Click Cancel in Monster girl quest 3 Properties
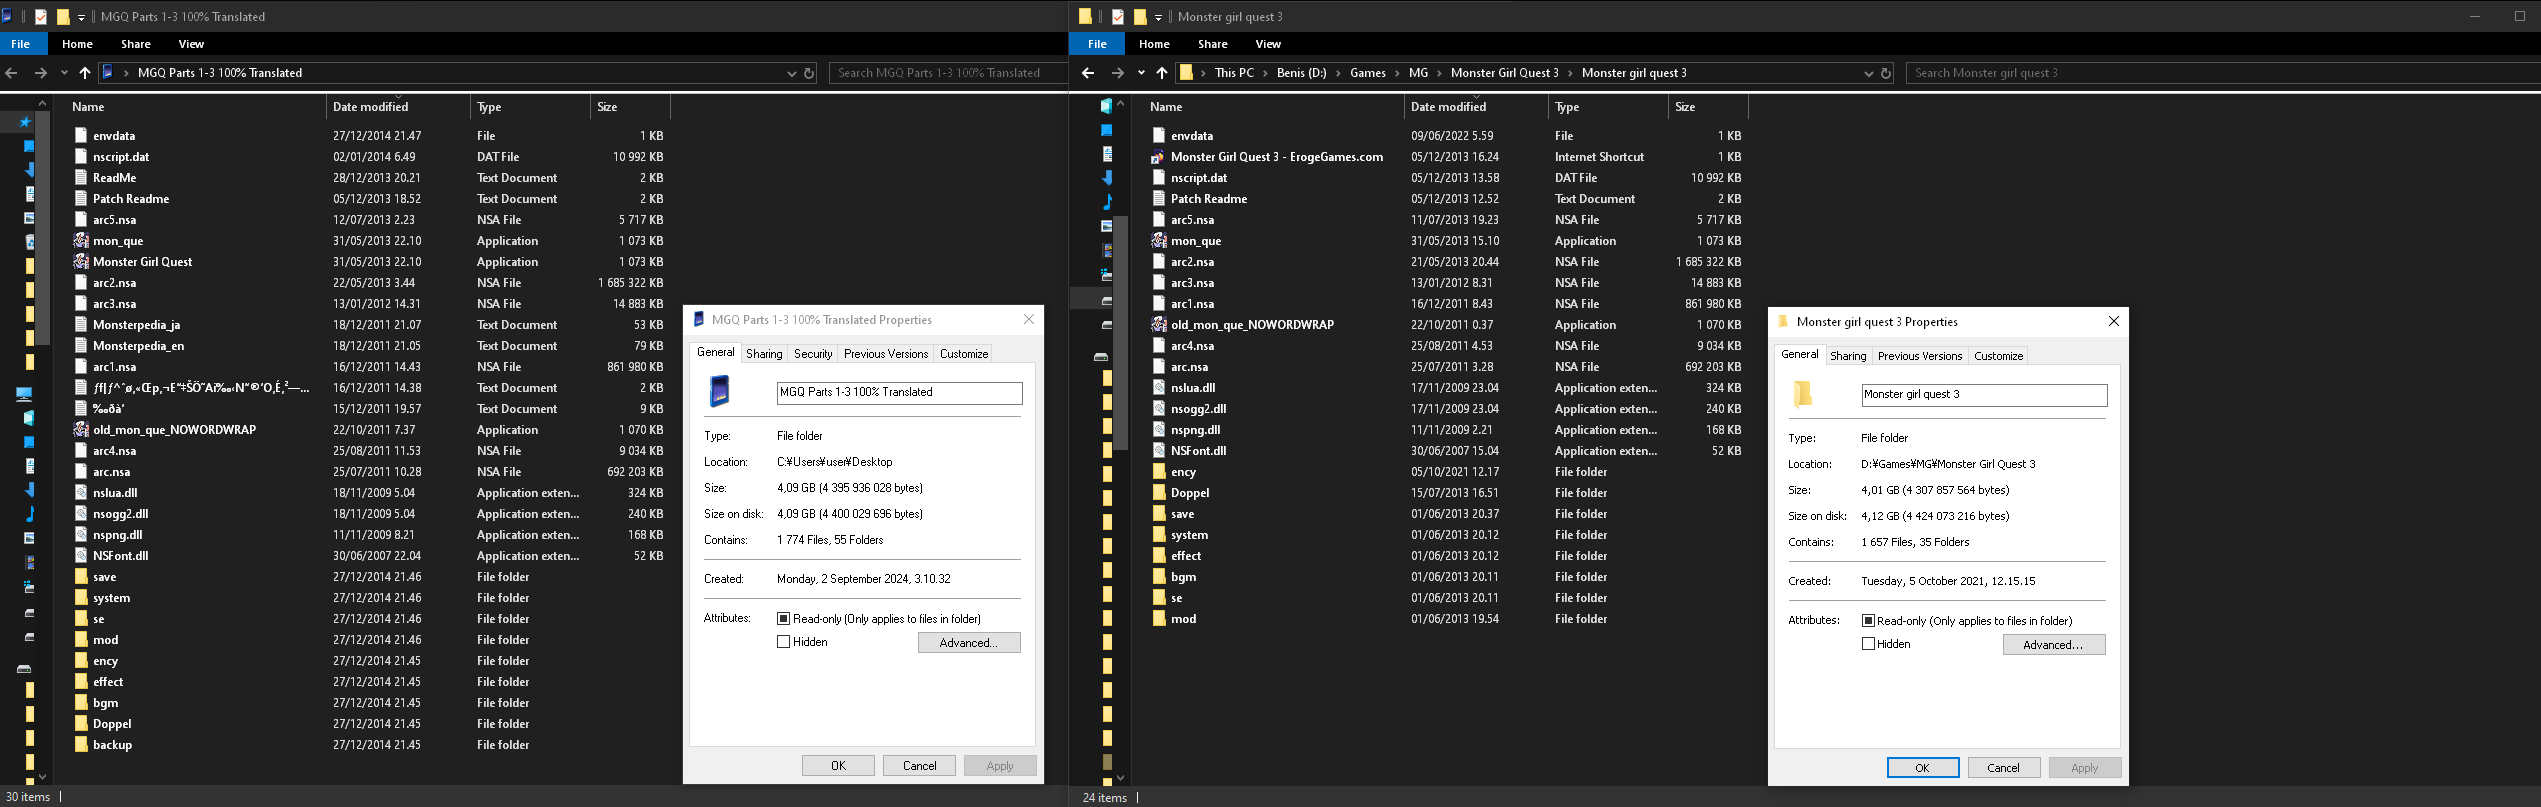The image size is (2541, 807). pos(2003,768)
